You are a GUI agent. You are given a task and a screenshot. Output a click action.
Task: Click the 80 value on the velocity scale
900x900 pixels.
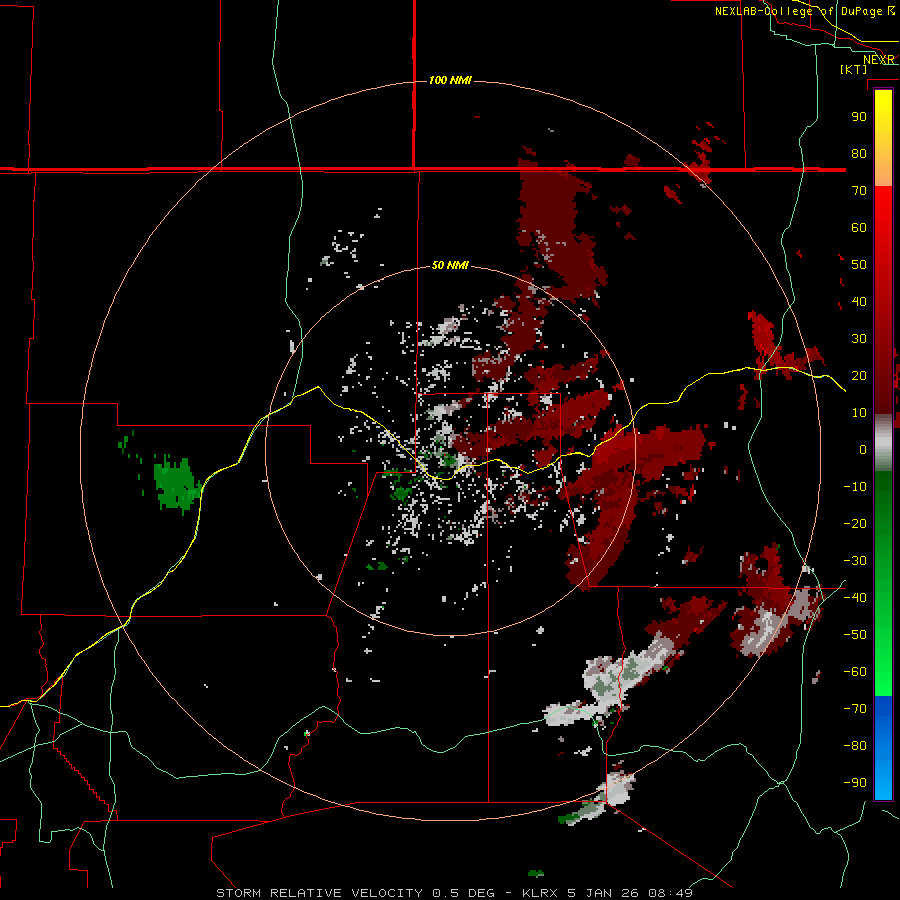pos(859,154)
